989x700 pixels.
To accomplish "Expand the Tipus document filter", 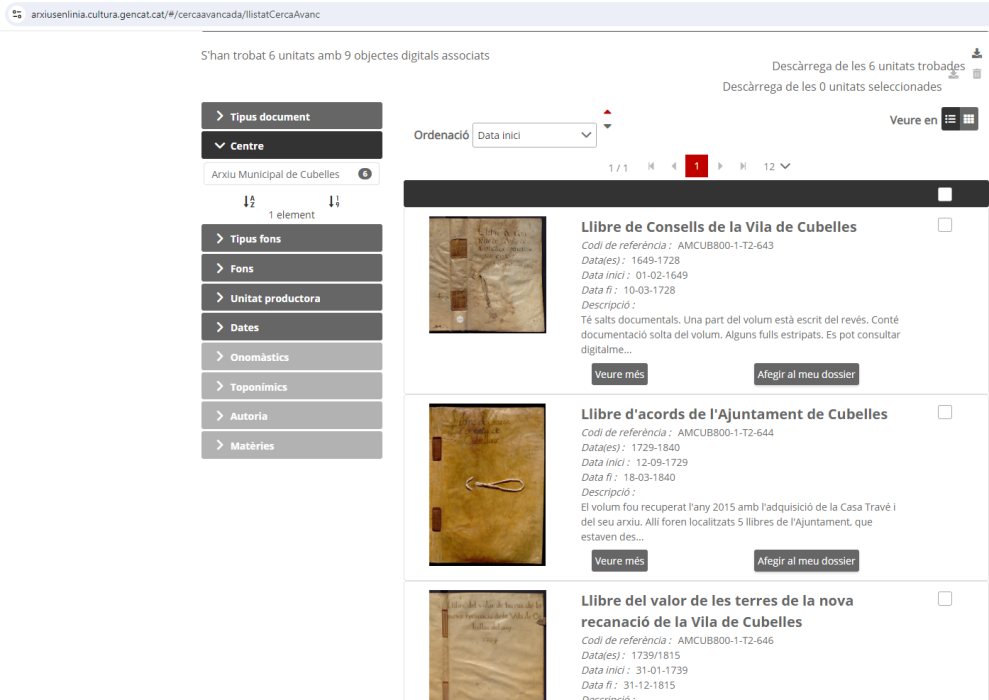I will coord(291,116).
